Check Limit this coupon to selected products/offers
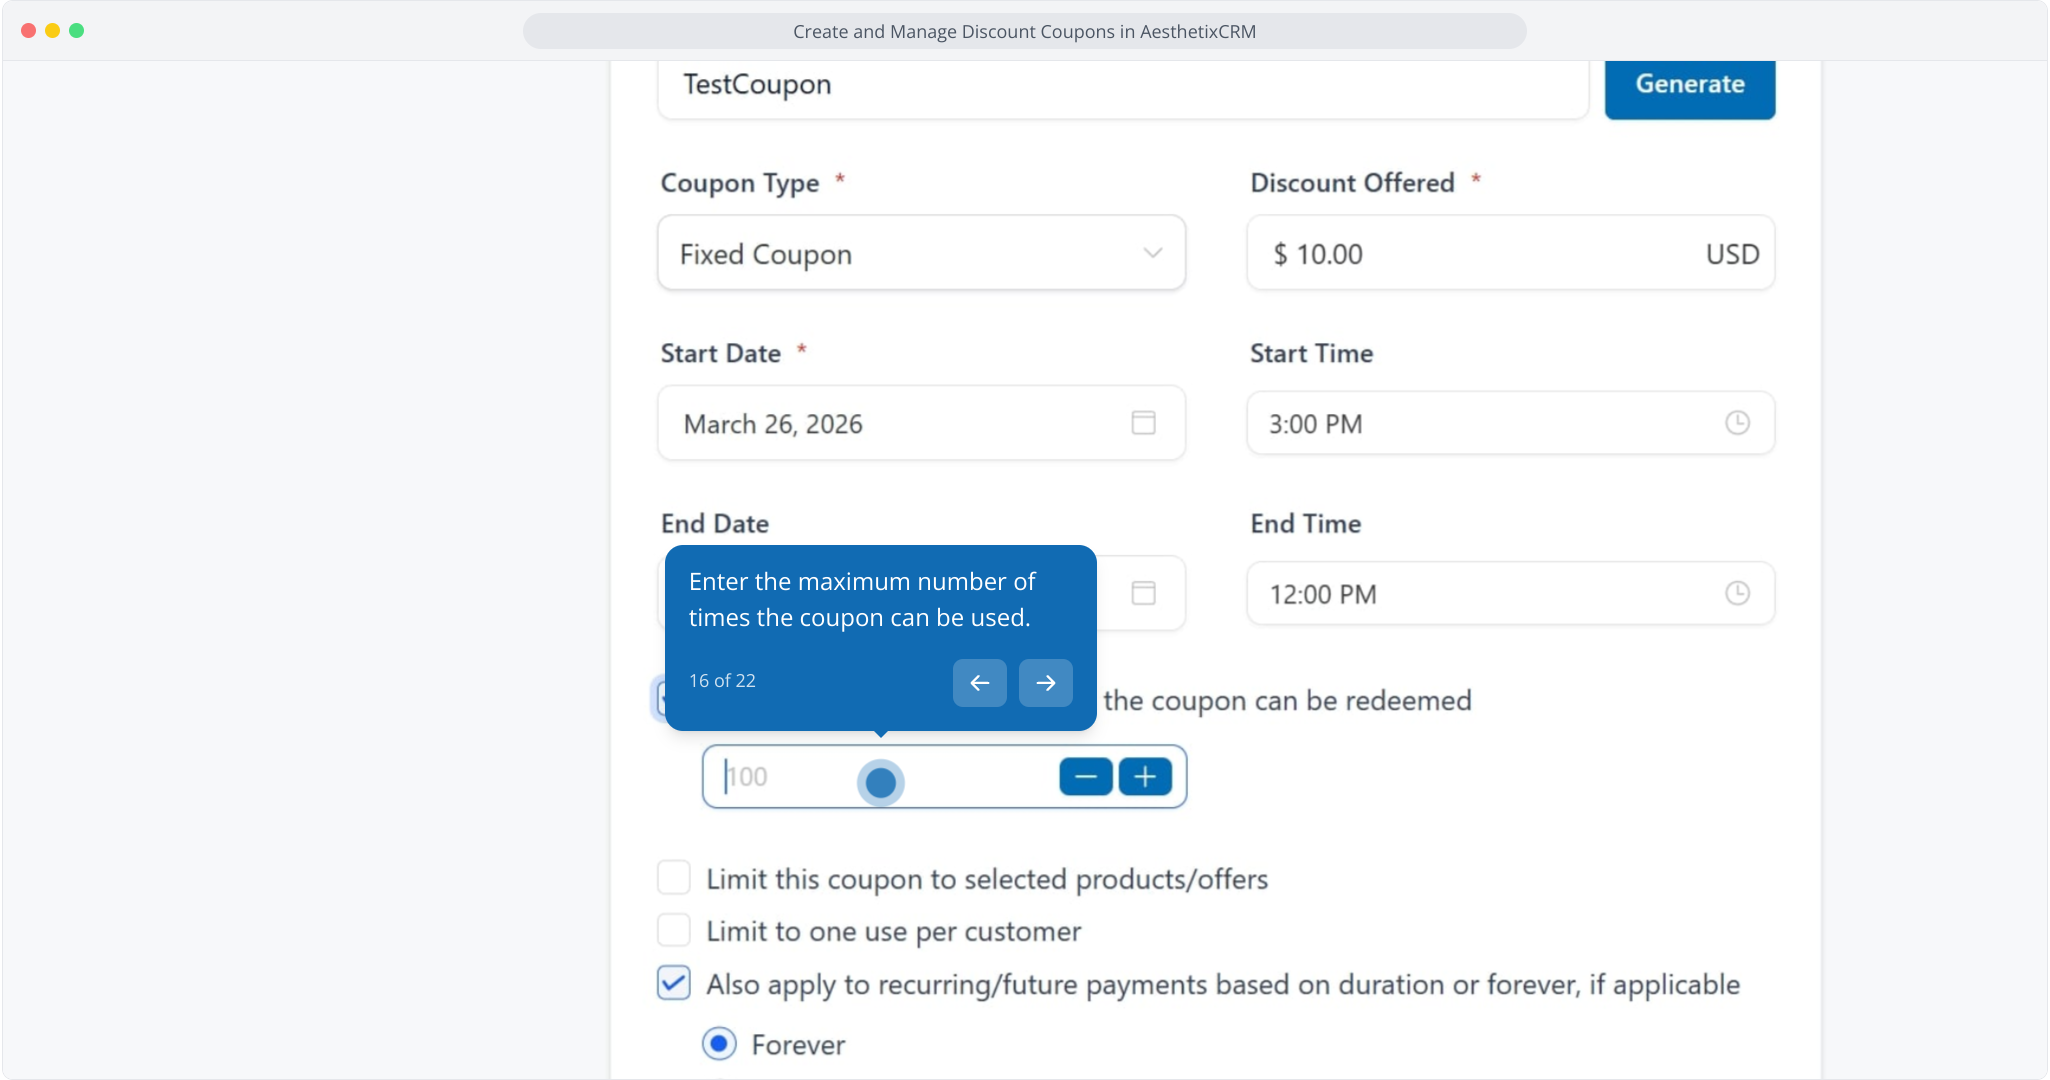 click(674, 878)
